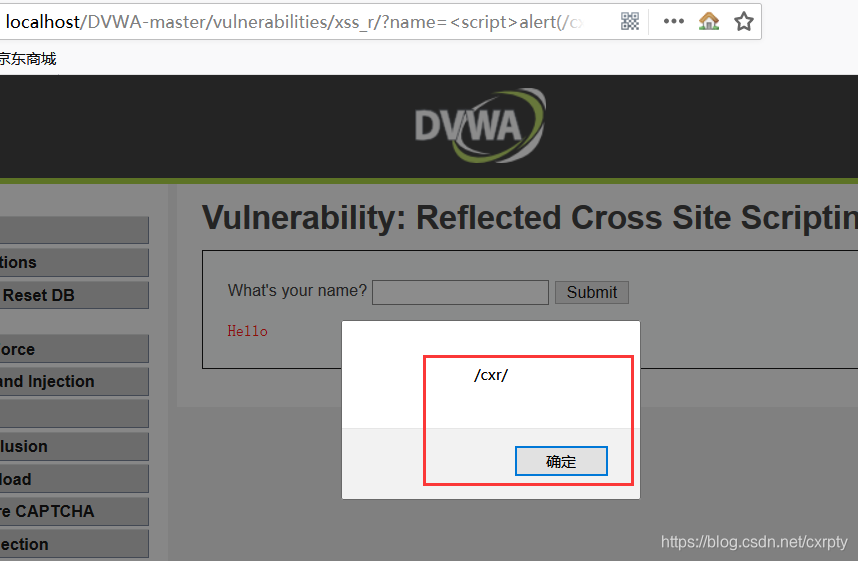Image resolution: width=858 pixels, height=561 pixels.
Task: Click the home icon in address bar
Action: (709, 21)
